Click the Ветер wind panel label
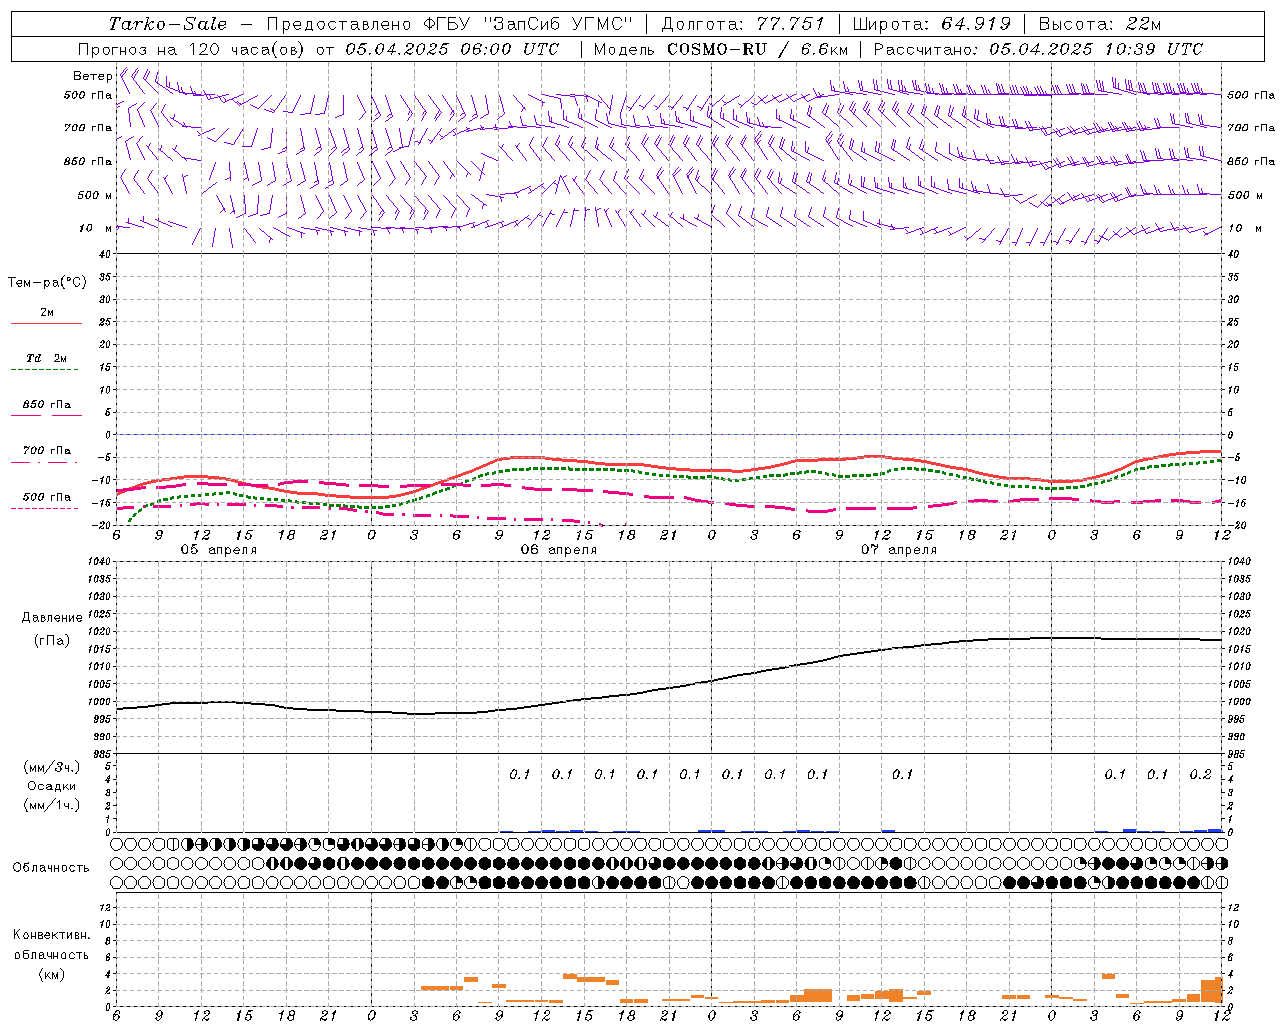This screenshot has height=1024, width=1280. pos(92,76)
